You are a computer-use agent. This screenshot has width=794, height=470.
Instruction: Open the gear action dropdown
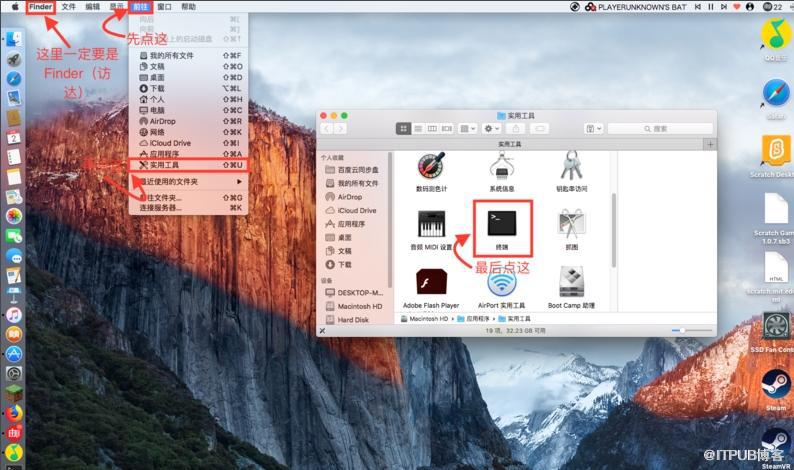(x=492, y=129)
